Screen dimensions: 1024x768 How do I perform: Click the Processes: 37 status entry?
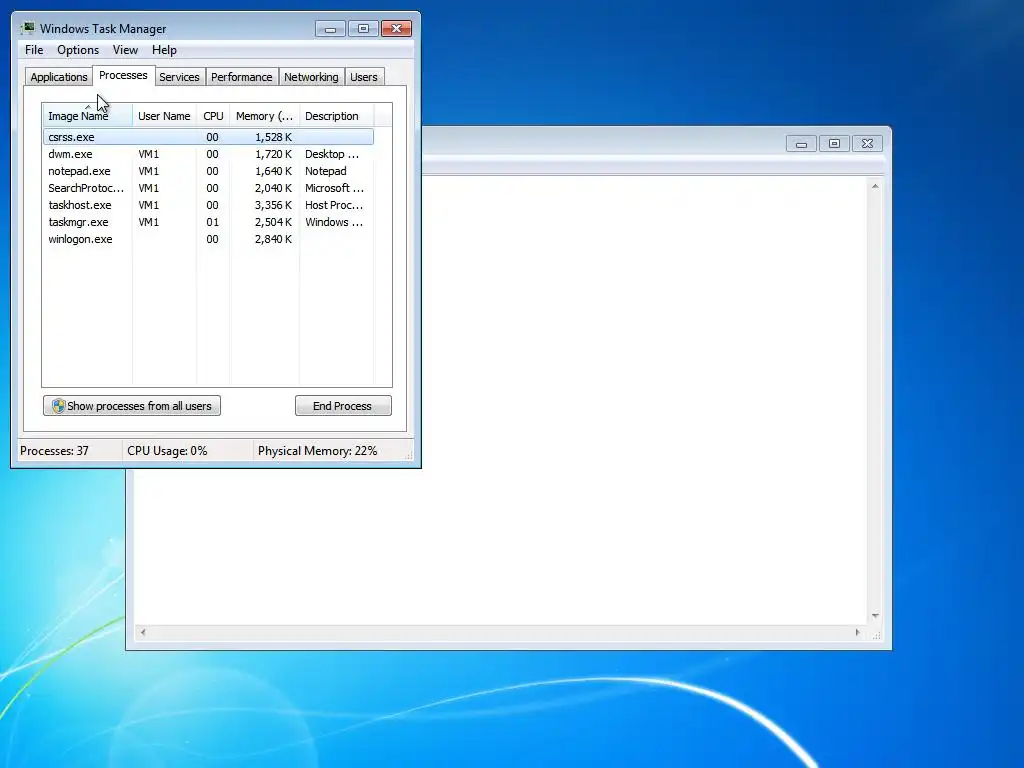(x=54, y=451)
